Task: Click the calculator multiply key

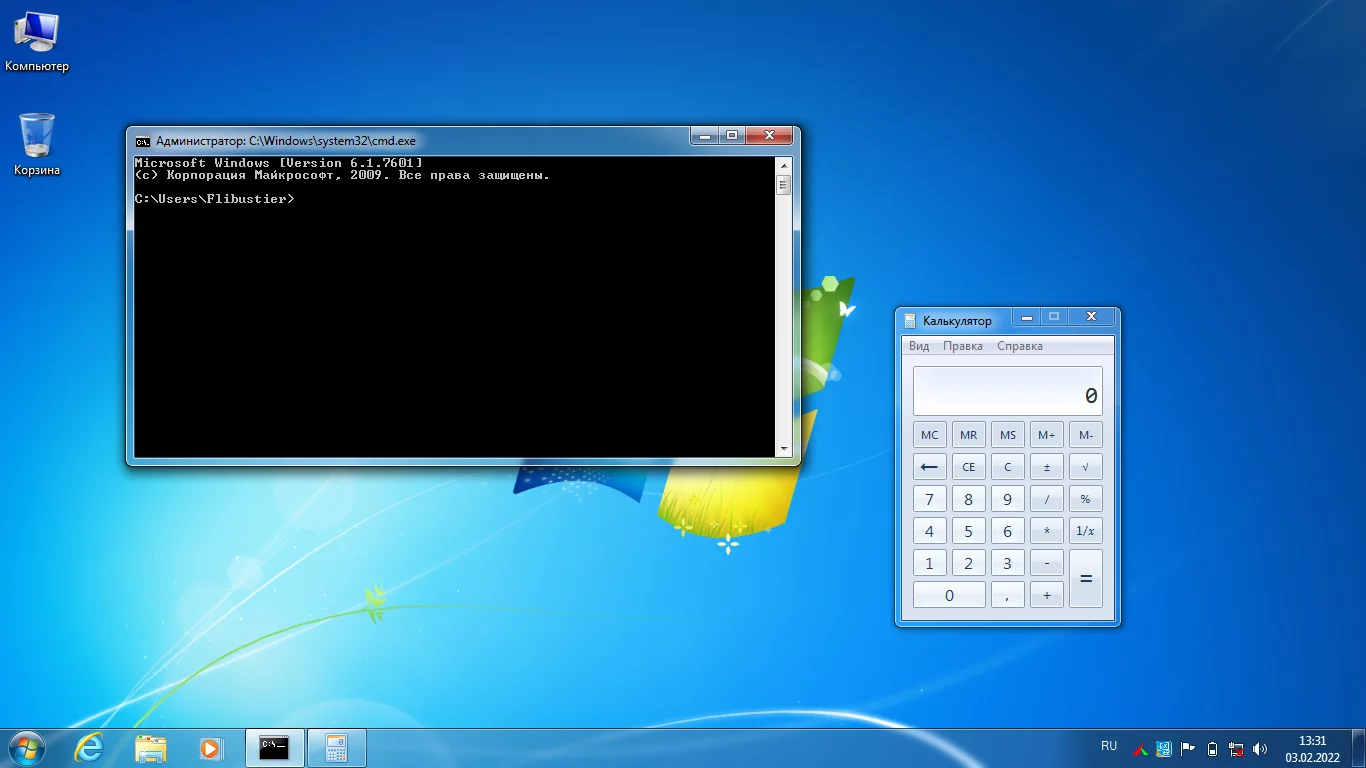Action: coord(1046,531)
